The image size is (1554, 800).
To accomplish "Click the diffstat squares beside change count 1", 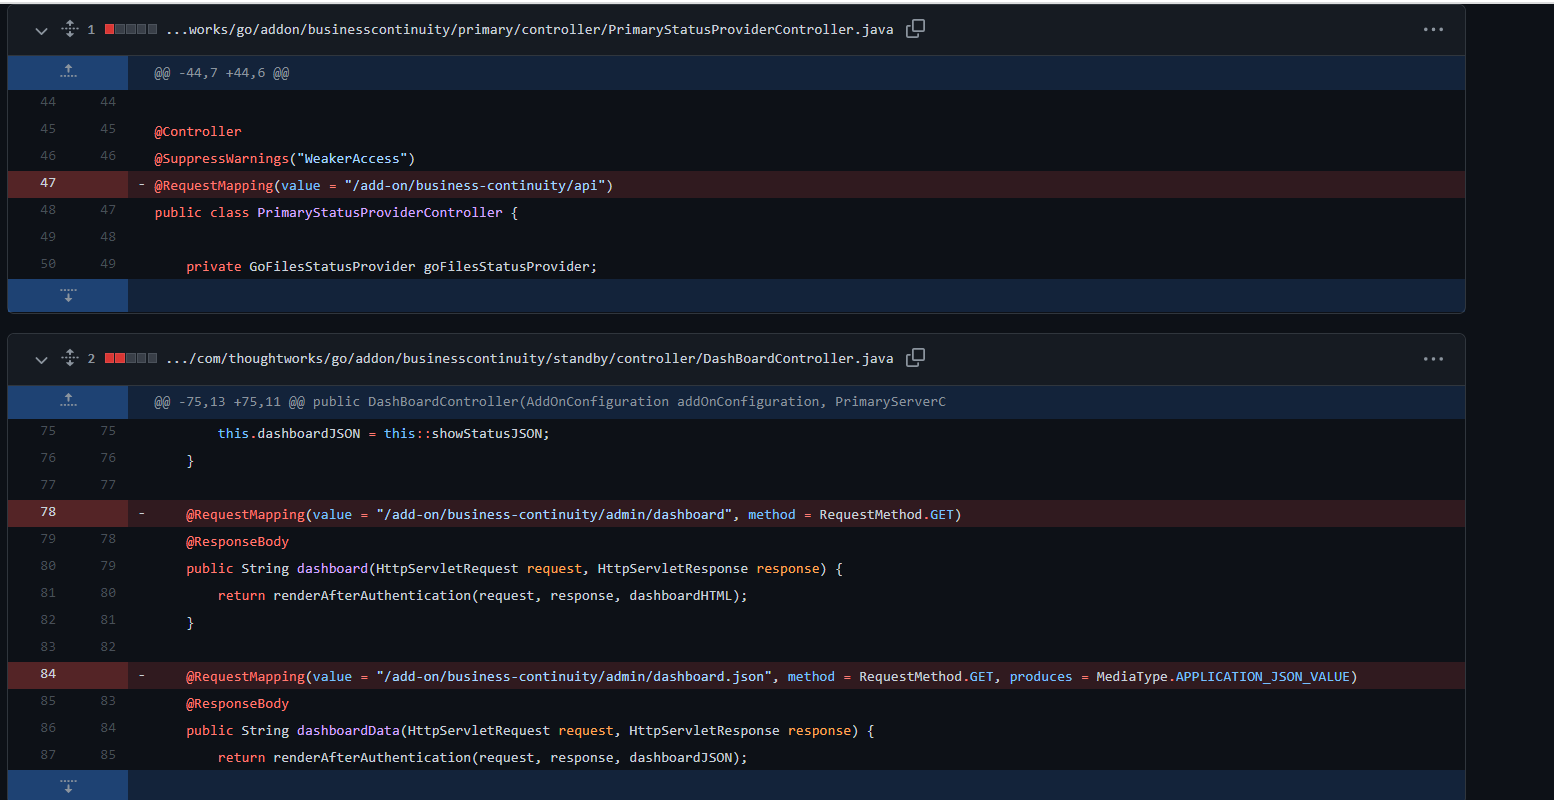I will click(x=131, y=30).
